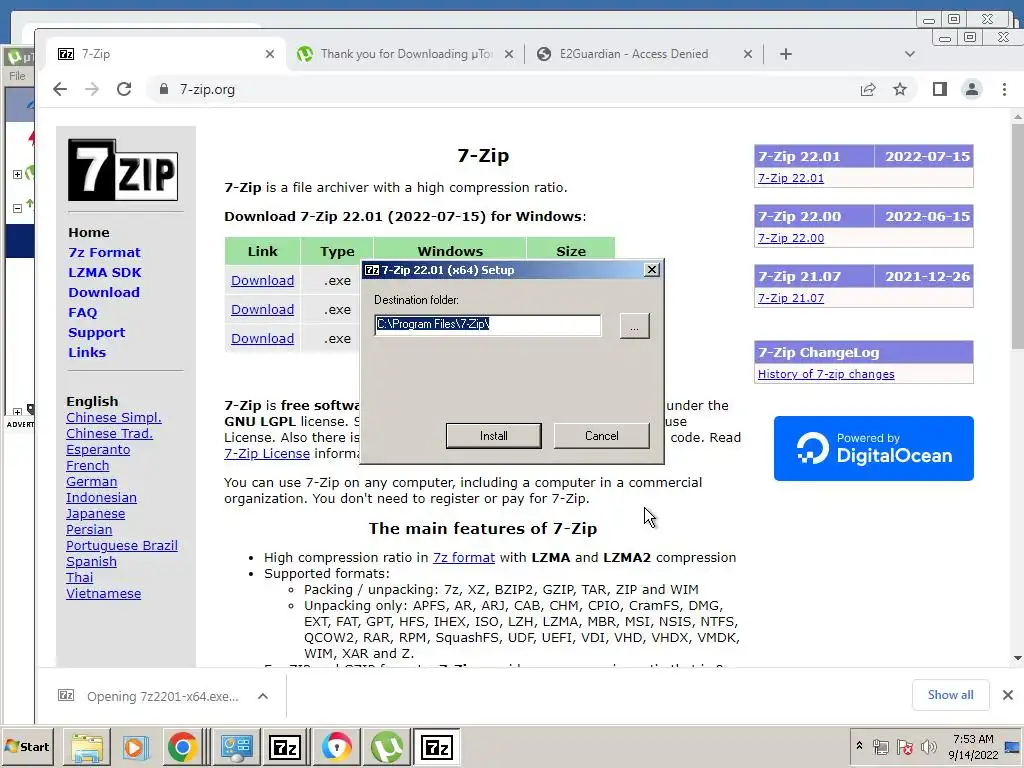This screenshot has width=1024, height=768.
Task: Open the 7-Zip License link
Action: pyautogui.click(x=266, y=453)
